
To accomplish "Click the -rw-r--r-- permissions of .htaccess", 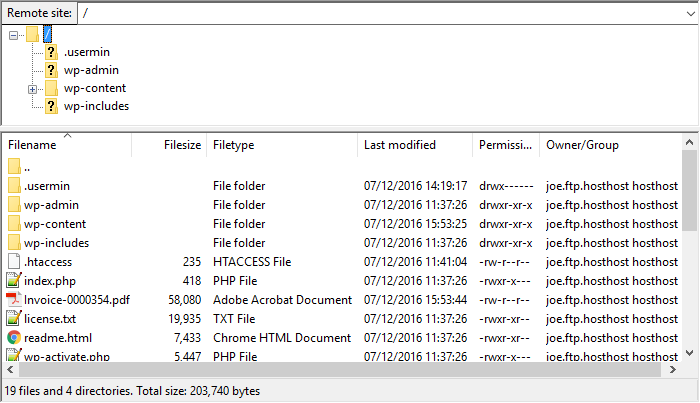I will point(504,262).
